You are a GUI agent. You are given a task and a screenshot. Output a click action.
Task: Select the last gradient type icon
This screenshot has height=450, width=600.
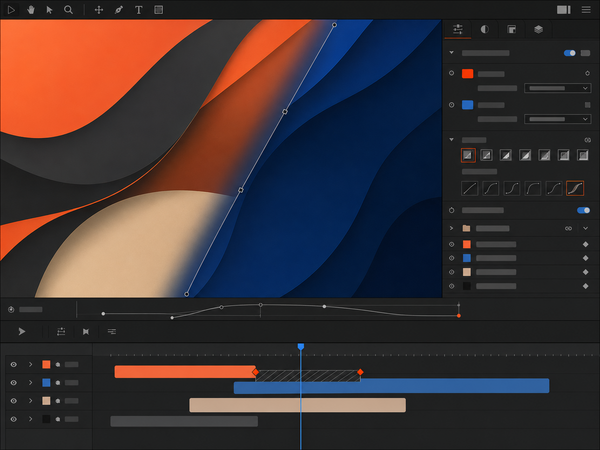click(x=583, y=155)
